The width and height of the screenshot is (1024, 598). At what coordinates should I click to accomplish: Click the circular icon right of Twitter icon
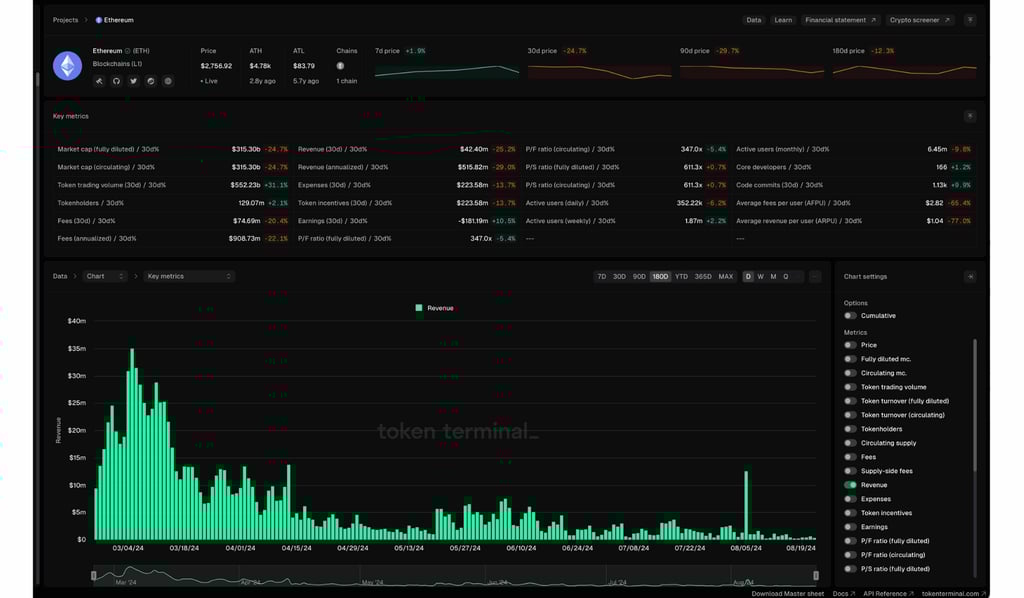click(151, 81)
